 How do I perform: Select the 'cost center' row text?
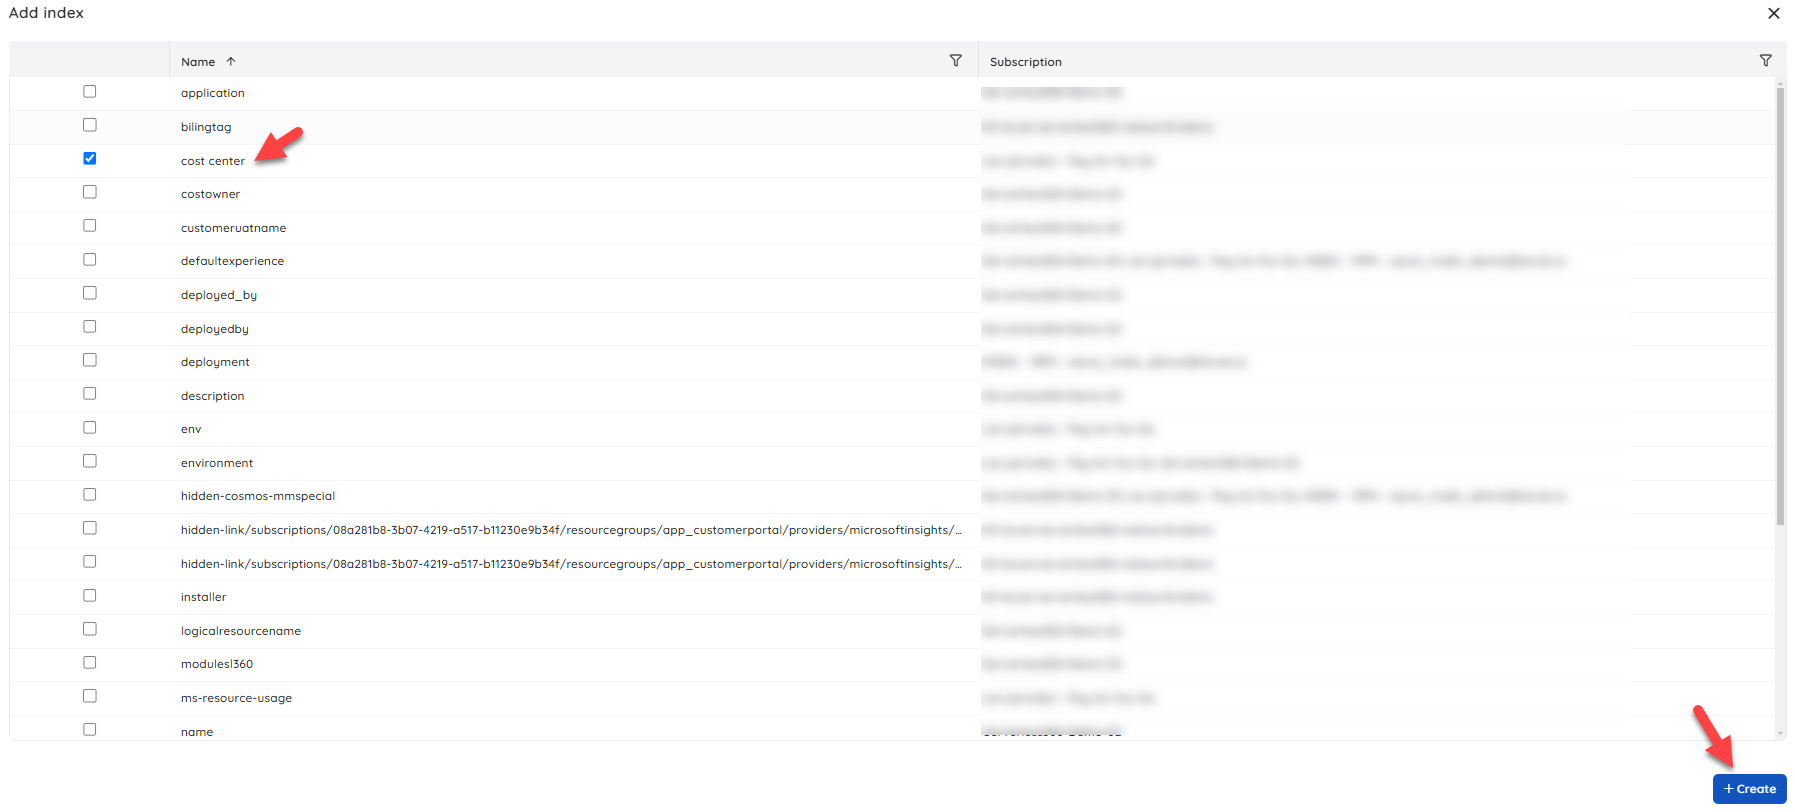[212, 161]
